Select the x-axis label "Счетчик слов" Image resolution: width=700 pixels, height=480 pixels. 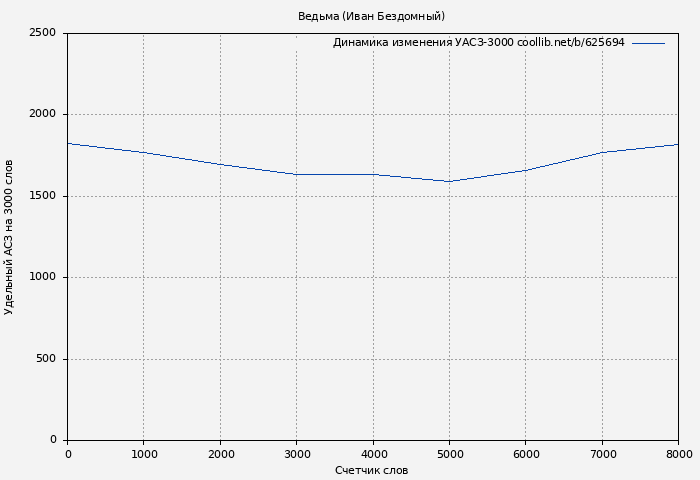click(371, 470)
